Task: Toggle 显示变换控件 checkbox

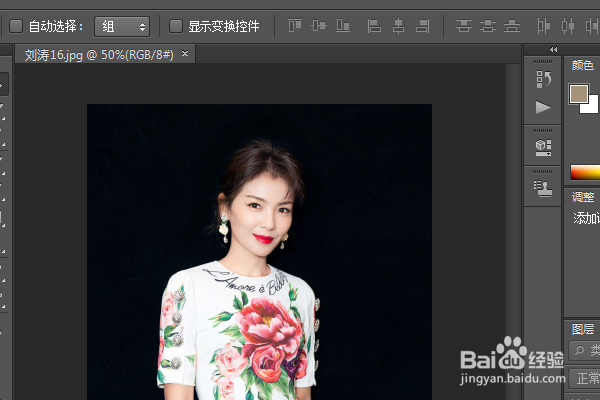Action: (176, 26)
